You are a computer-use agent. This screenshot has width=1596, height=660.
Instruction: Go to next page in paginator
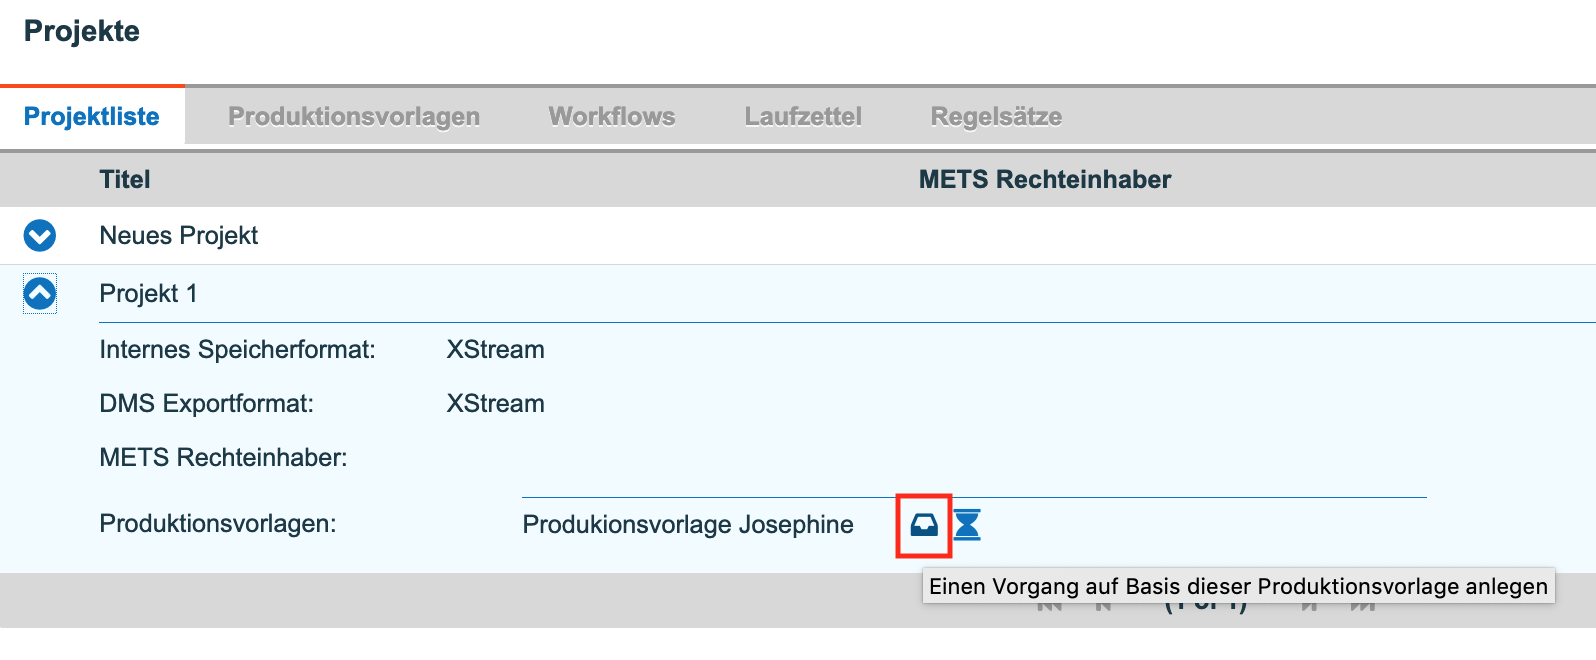tap(1310, 606)
